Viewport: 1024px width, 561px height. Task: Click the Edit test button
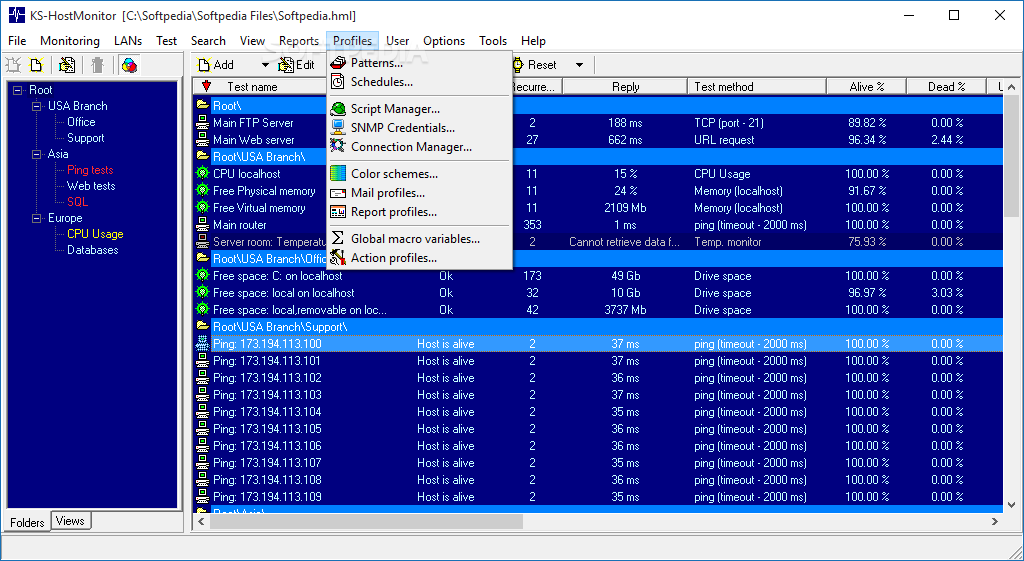pyautogui.click(x=297, y=65)
